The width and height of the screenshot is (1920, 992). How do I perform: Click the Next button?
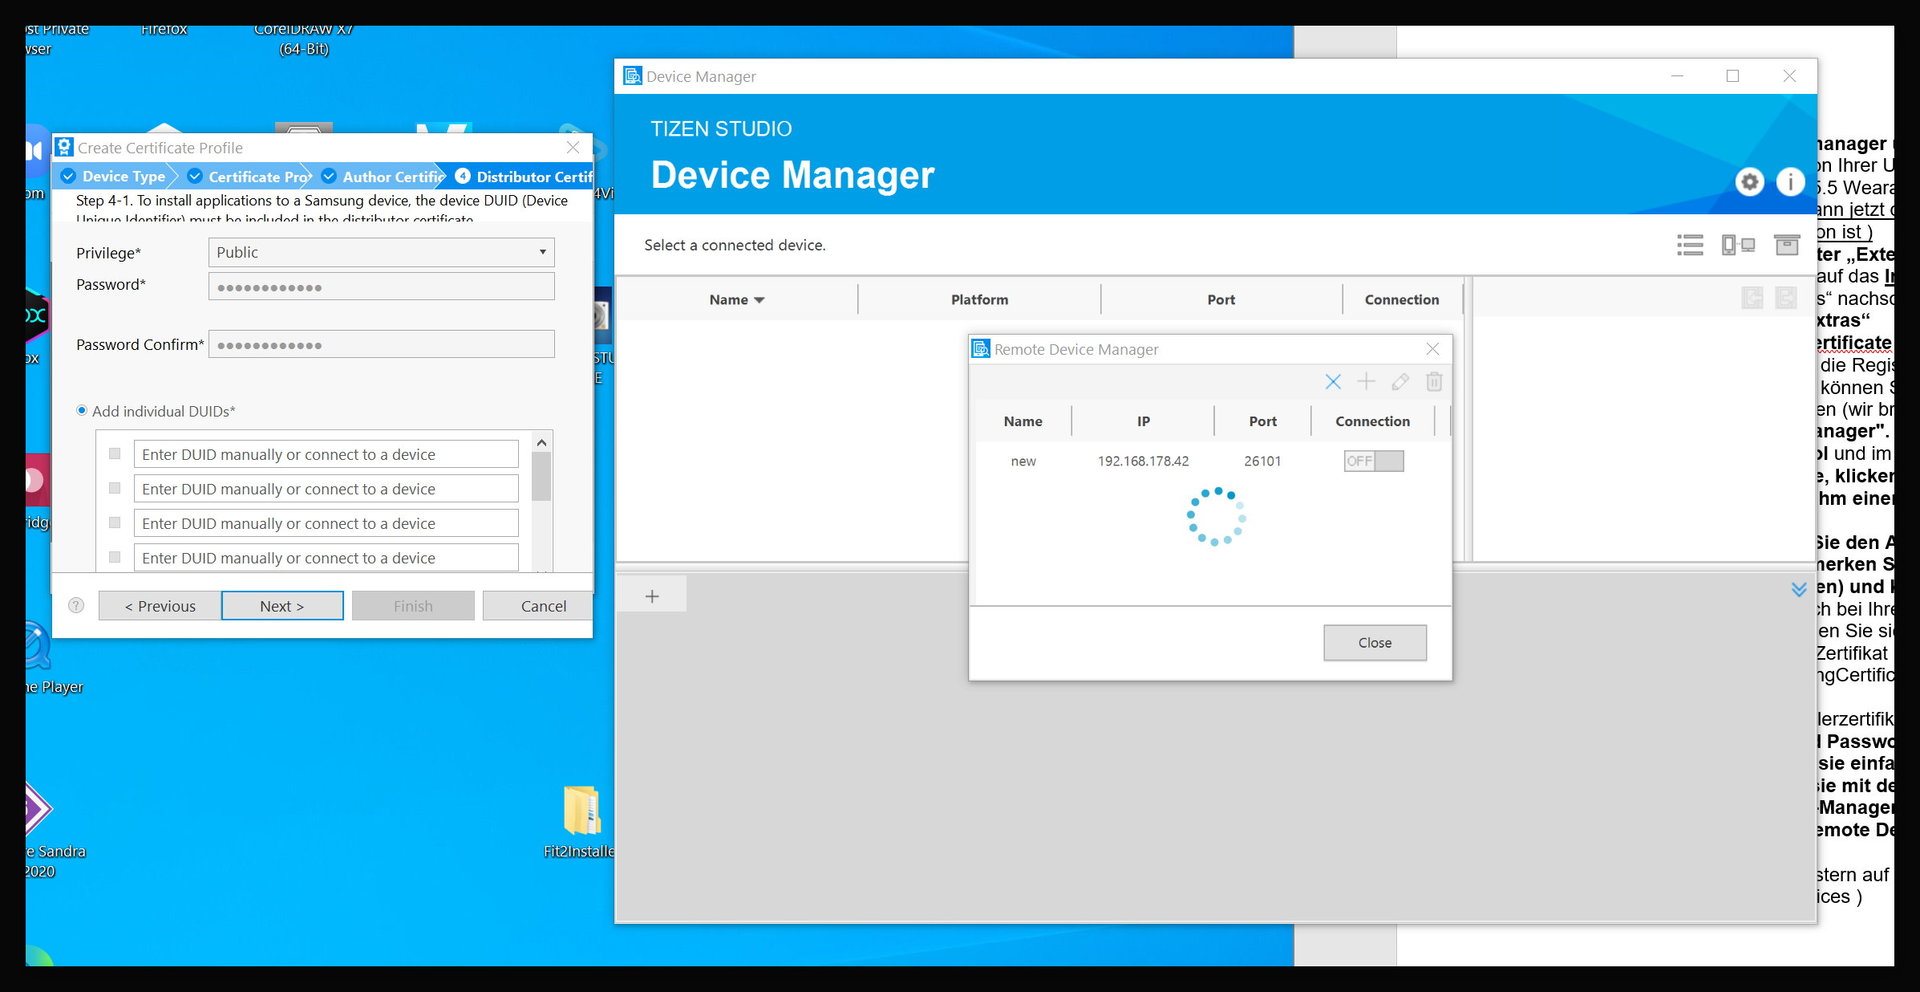282,606
